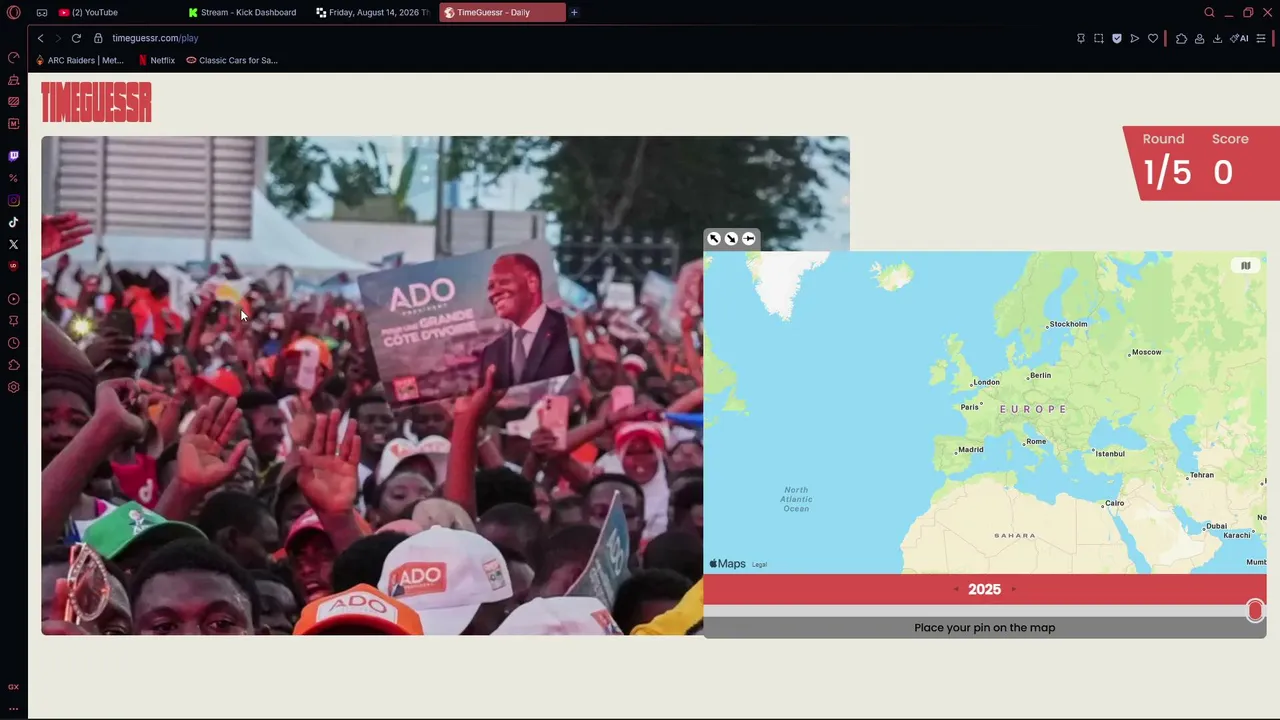View site security lock info

pyautogui.click(x=98, y=38)
